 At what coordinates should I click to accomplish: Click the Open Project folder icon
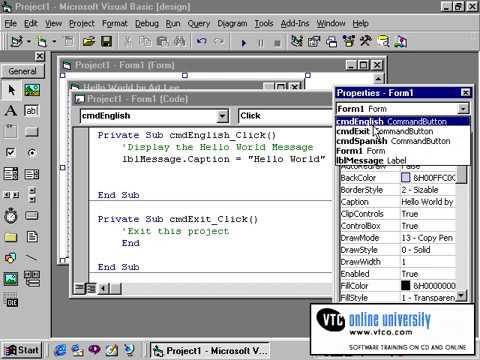point(89,42)
